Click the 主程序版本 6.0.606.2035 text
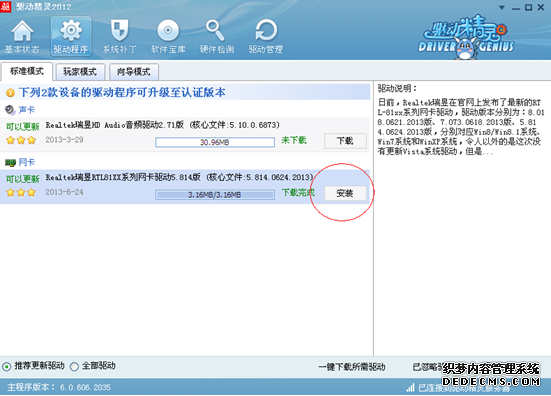Screen dimensions: 551x396 click(59, 388)
